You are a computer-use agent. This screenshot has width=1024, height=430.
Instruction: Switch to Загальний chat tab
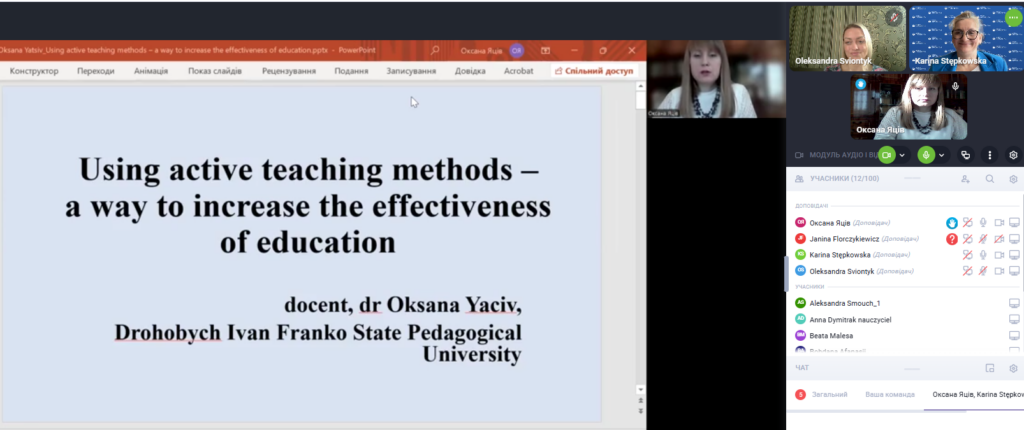tap(829, 394)
